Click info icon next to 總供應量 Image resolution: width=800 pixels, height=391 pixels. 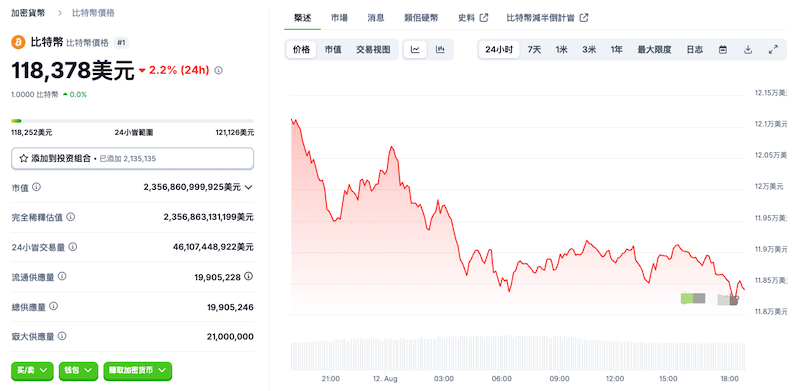(54, 307)
